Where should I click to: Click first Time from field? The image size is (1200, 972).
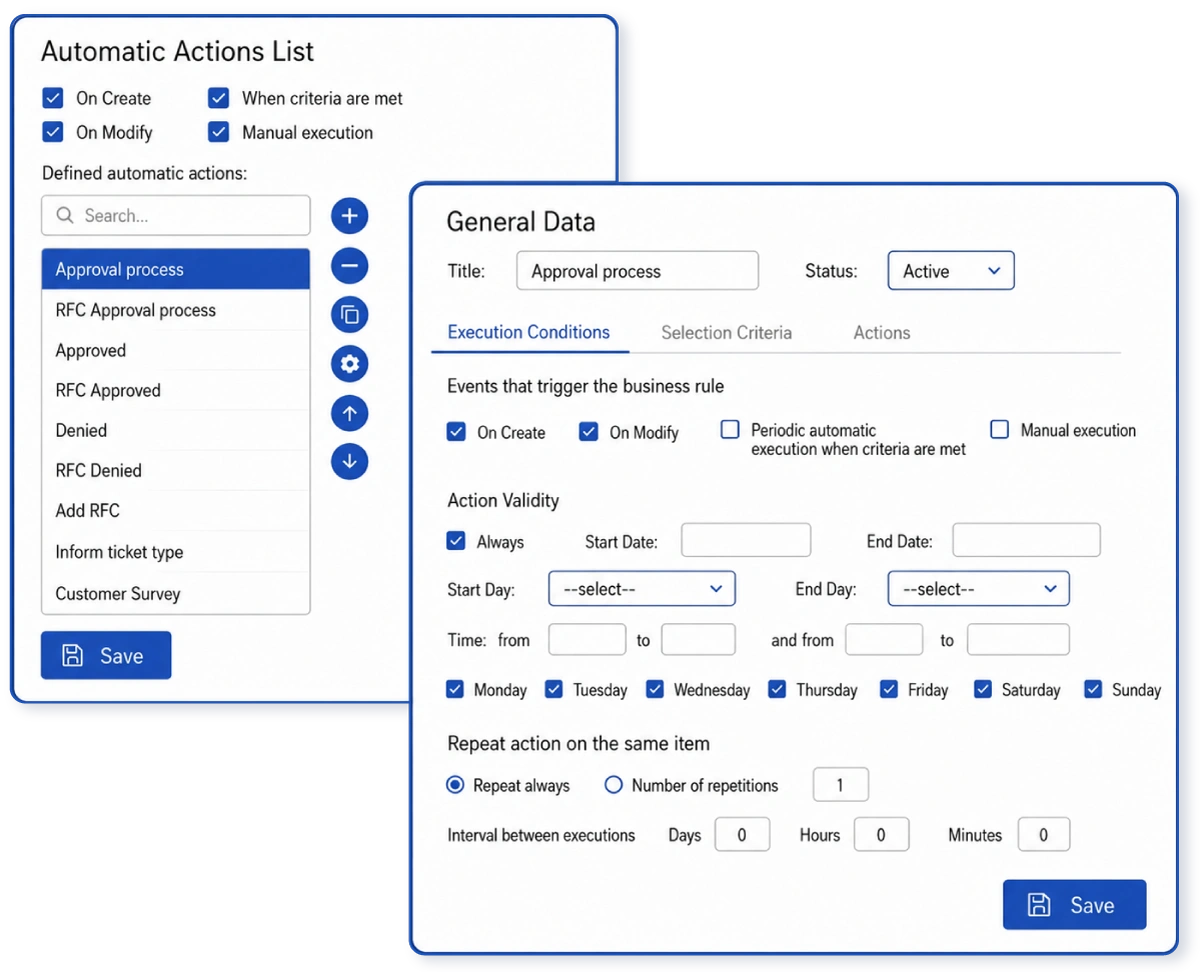coord(588,640)
